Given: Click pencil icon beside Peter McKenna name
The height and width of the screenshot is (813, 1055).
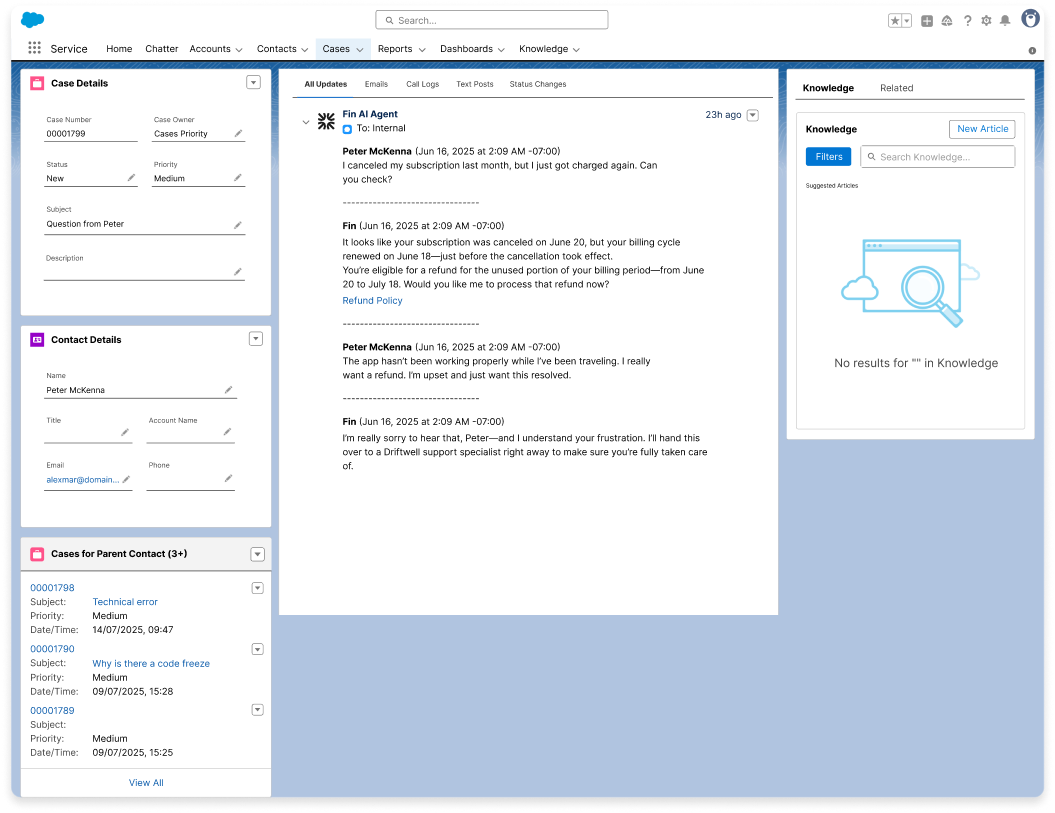Looking at the screenshot, I should point(228,390).
